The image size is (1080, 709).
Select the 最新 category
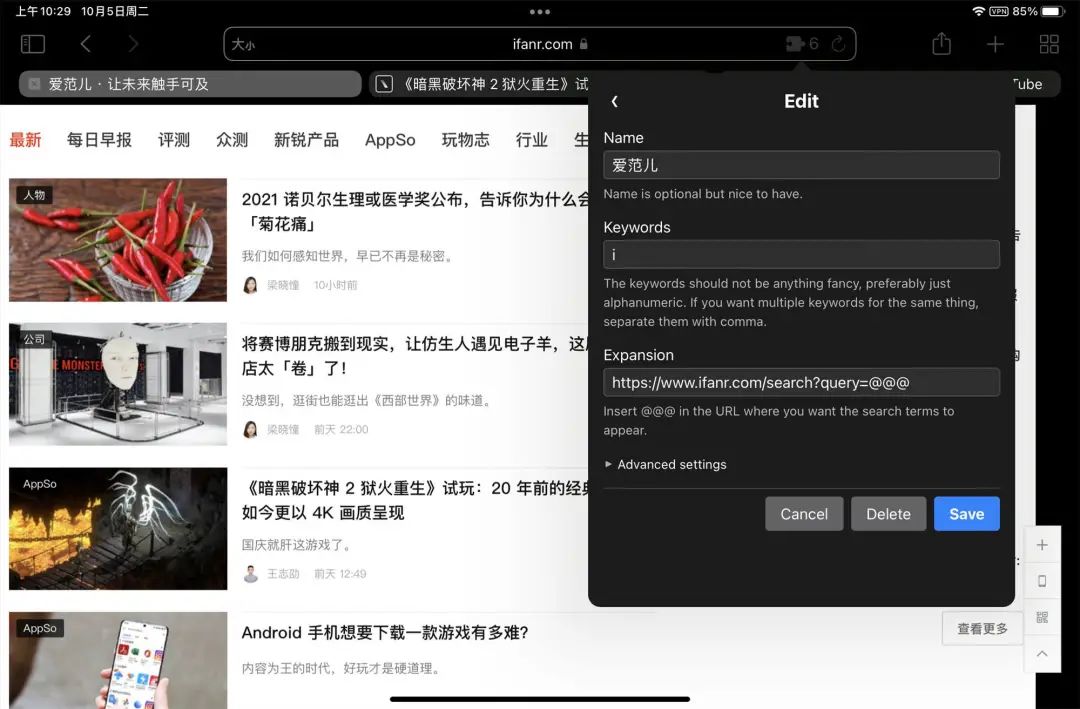pos(25,140)
